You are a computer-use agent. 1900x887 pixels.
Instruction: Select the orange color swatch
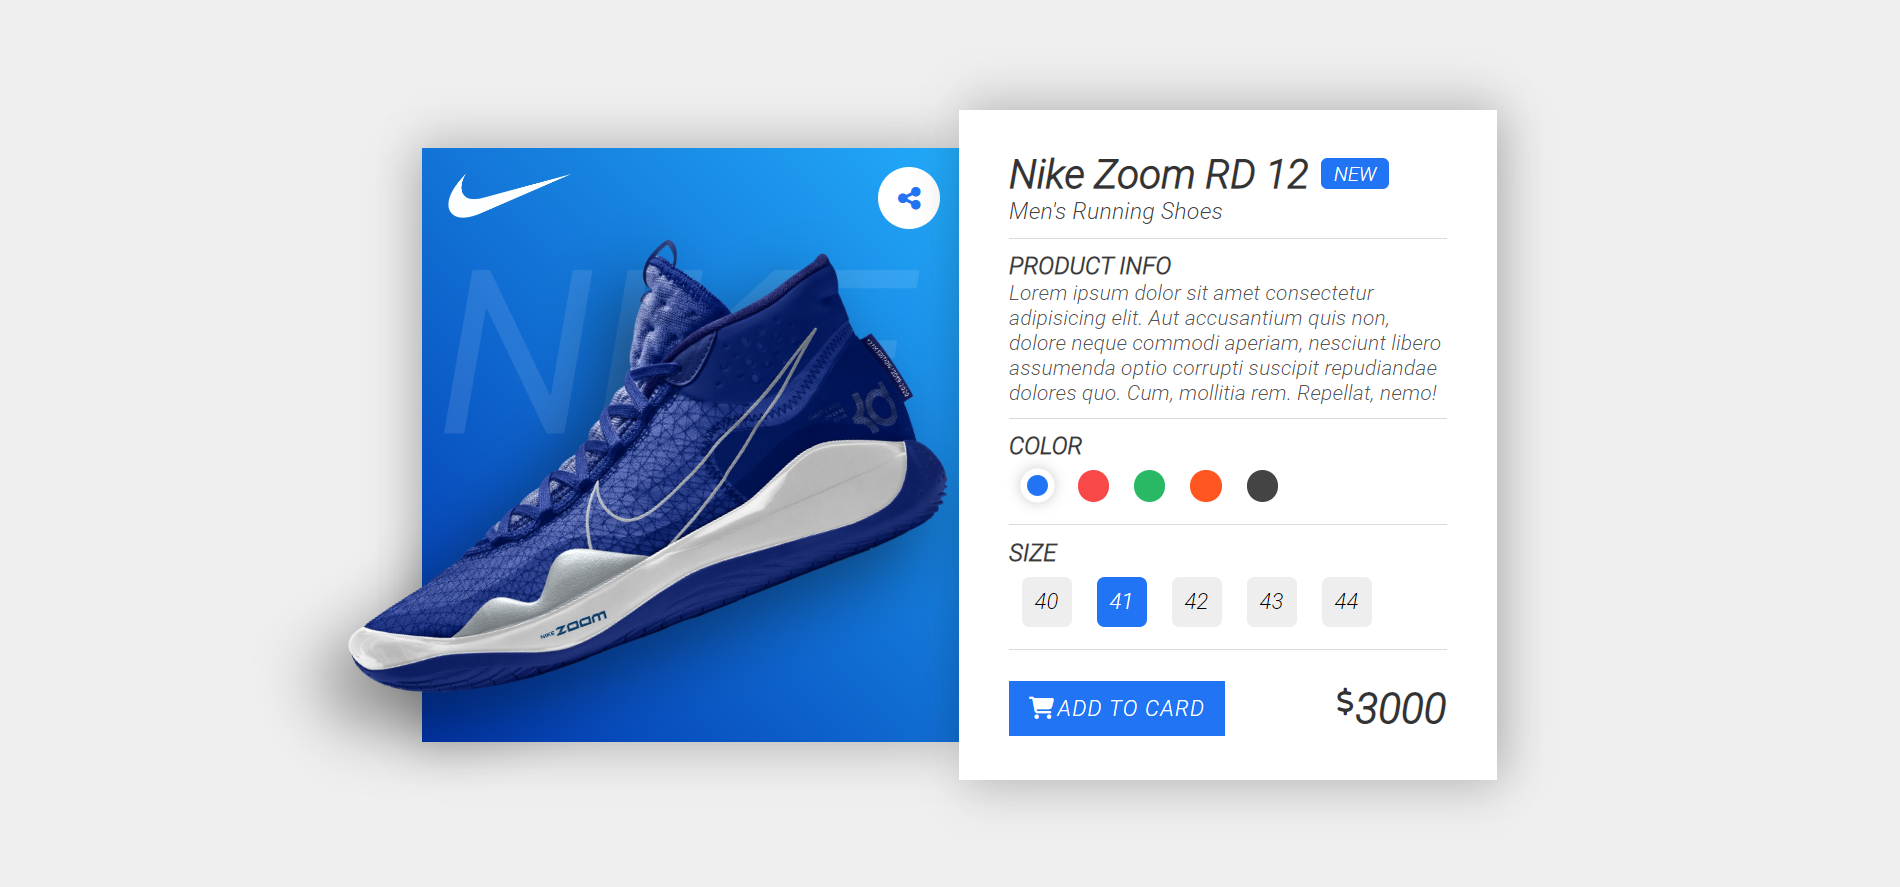[x=1206, y=486]
